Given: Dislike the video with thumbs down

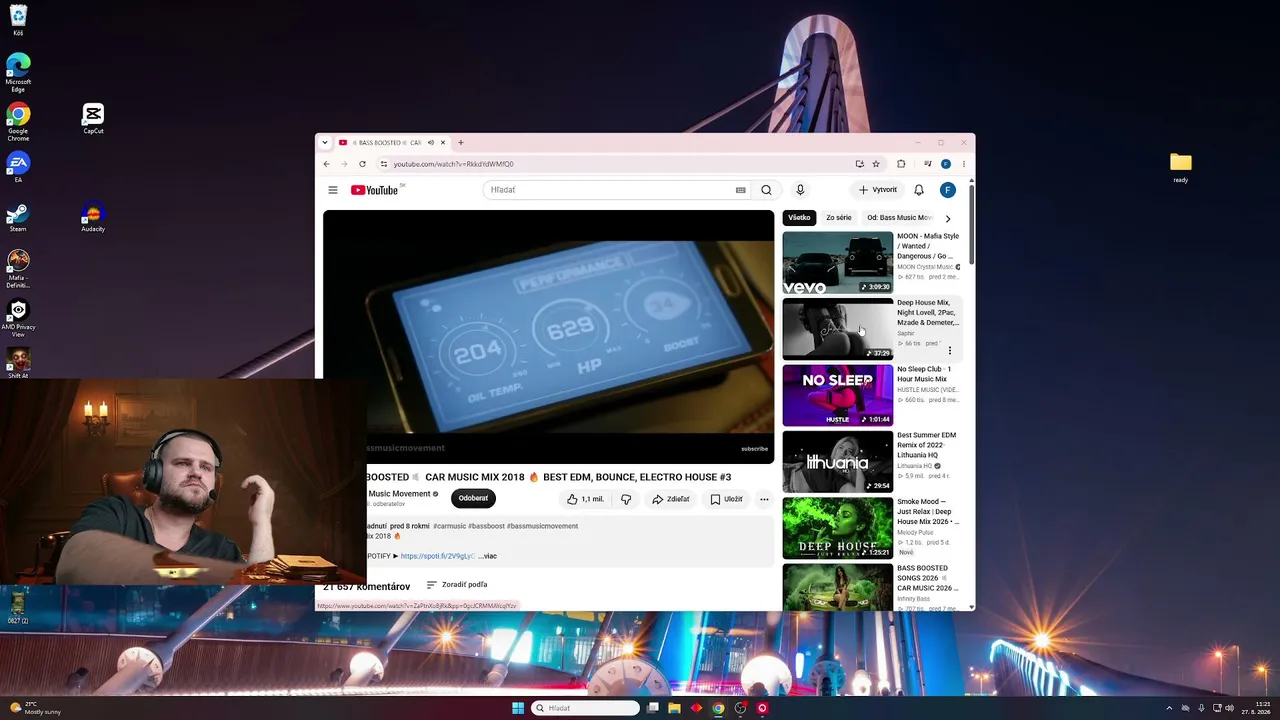Looking at the screenshot, I should (626, 499).
